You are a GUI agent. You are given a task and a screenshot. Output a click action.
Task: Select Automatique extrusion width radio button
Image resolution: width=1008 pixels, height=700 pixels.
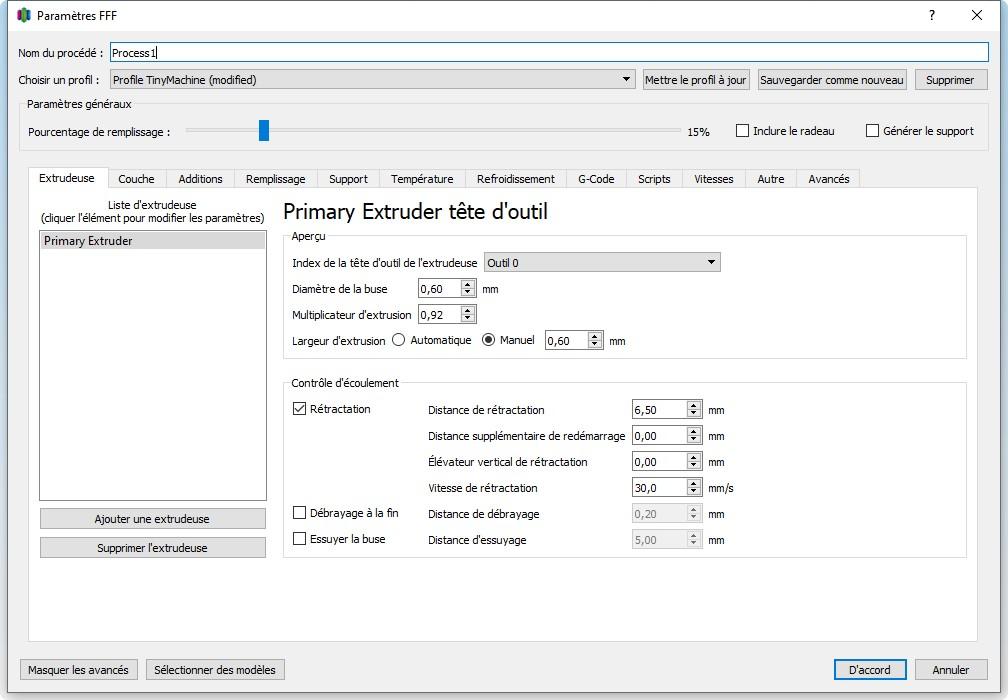coord(399,340)
